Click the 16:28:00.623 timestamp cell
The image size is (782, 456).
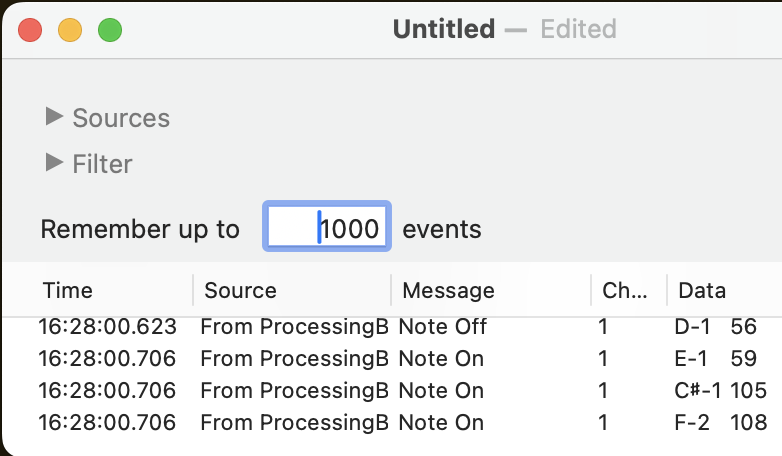(x=107, y=327)
